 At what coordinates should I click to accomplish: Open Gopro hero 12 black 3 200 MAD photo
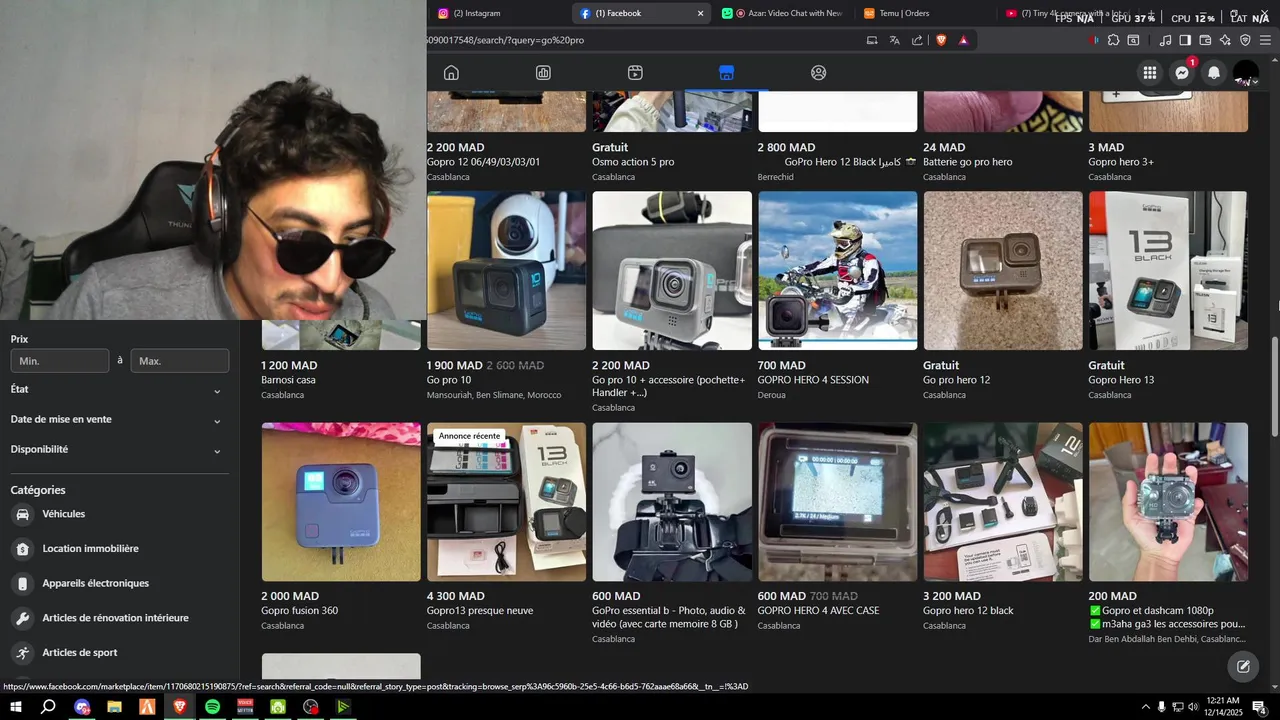[1003, 502]
